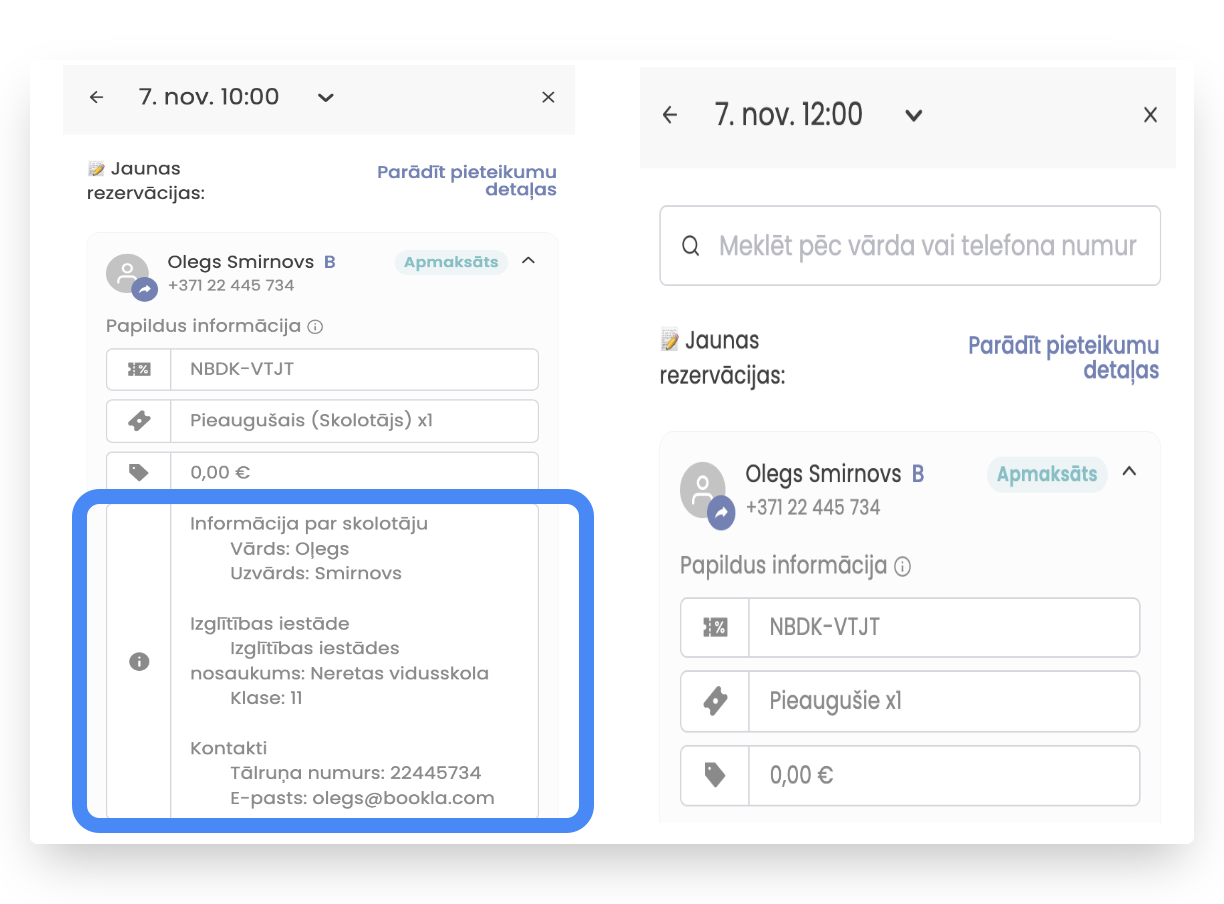This screenshot has width=1224, height=904.
Task: Click the Apmaksāts badge in left panel
Action: tap(451, 262)
